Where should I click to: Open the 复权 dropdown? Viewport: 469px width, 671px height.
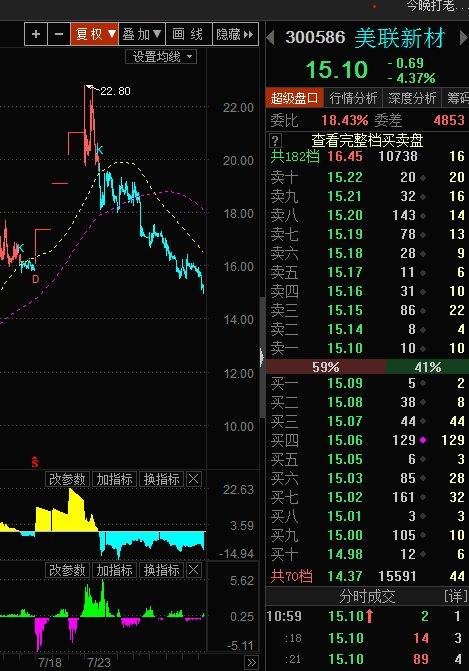94,34
